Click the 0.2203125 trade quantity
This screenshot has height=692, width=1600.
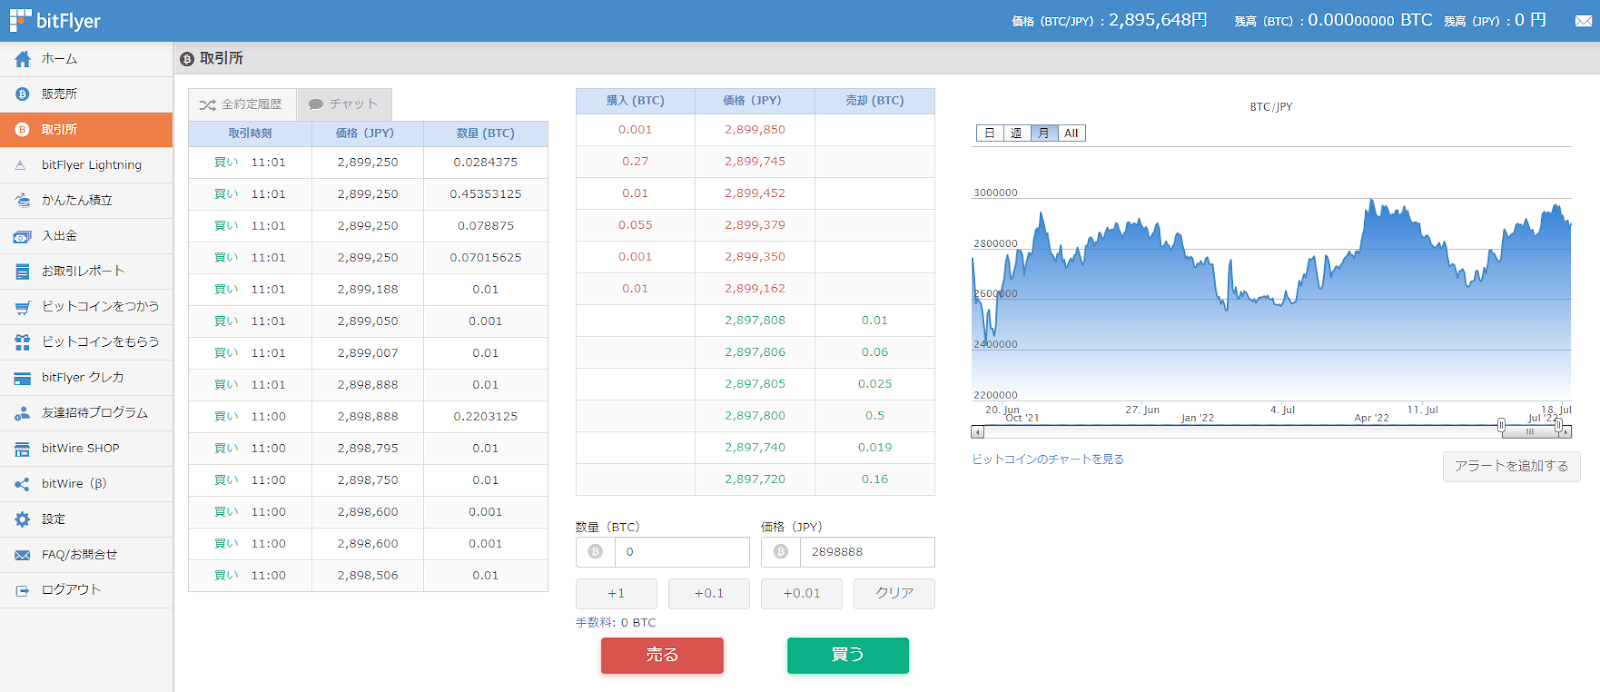coord(486,417)
